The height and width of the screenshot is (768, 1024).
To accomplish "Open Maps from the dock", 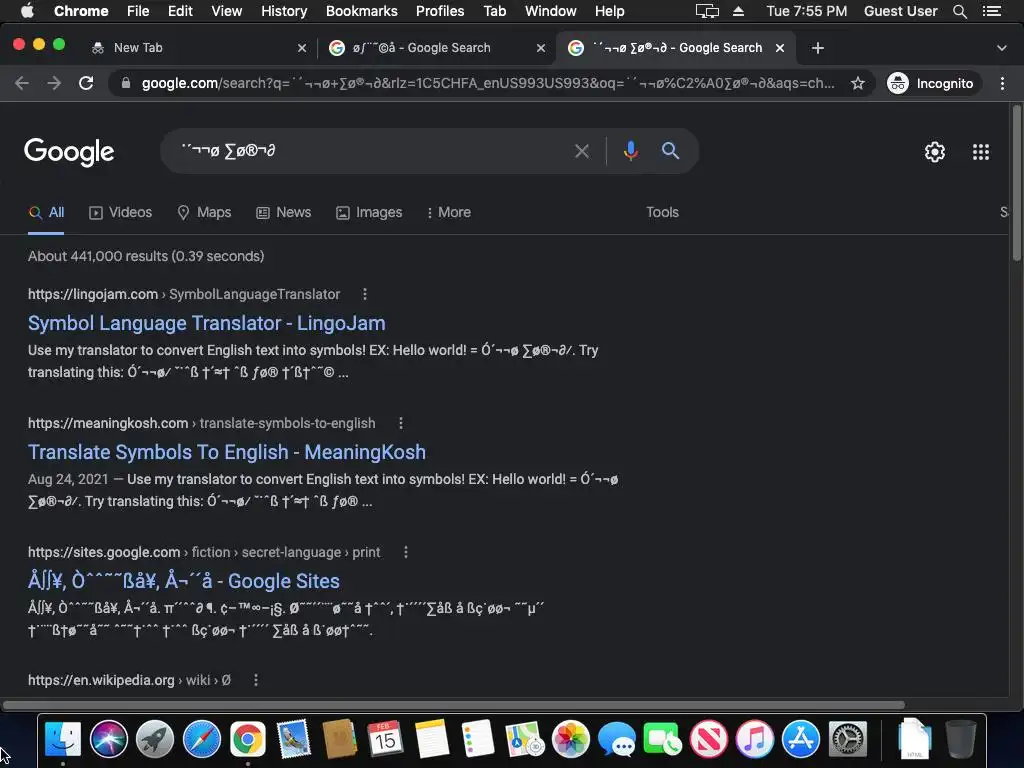I will [524, 740].
